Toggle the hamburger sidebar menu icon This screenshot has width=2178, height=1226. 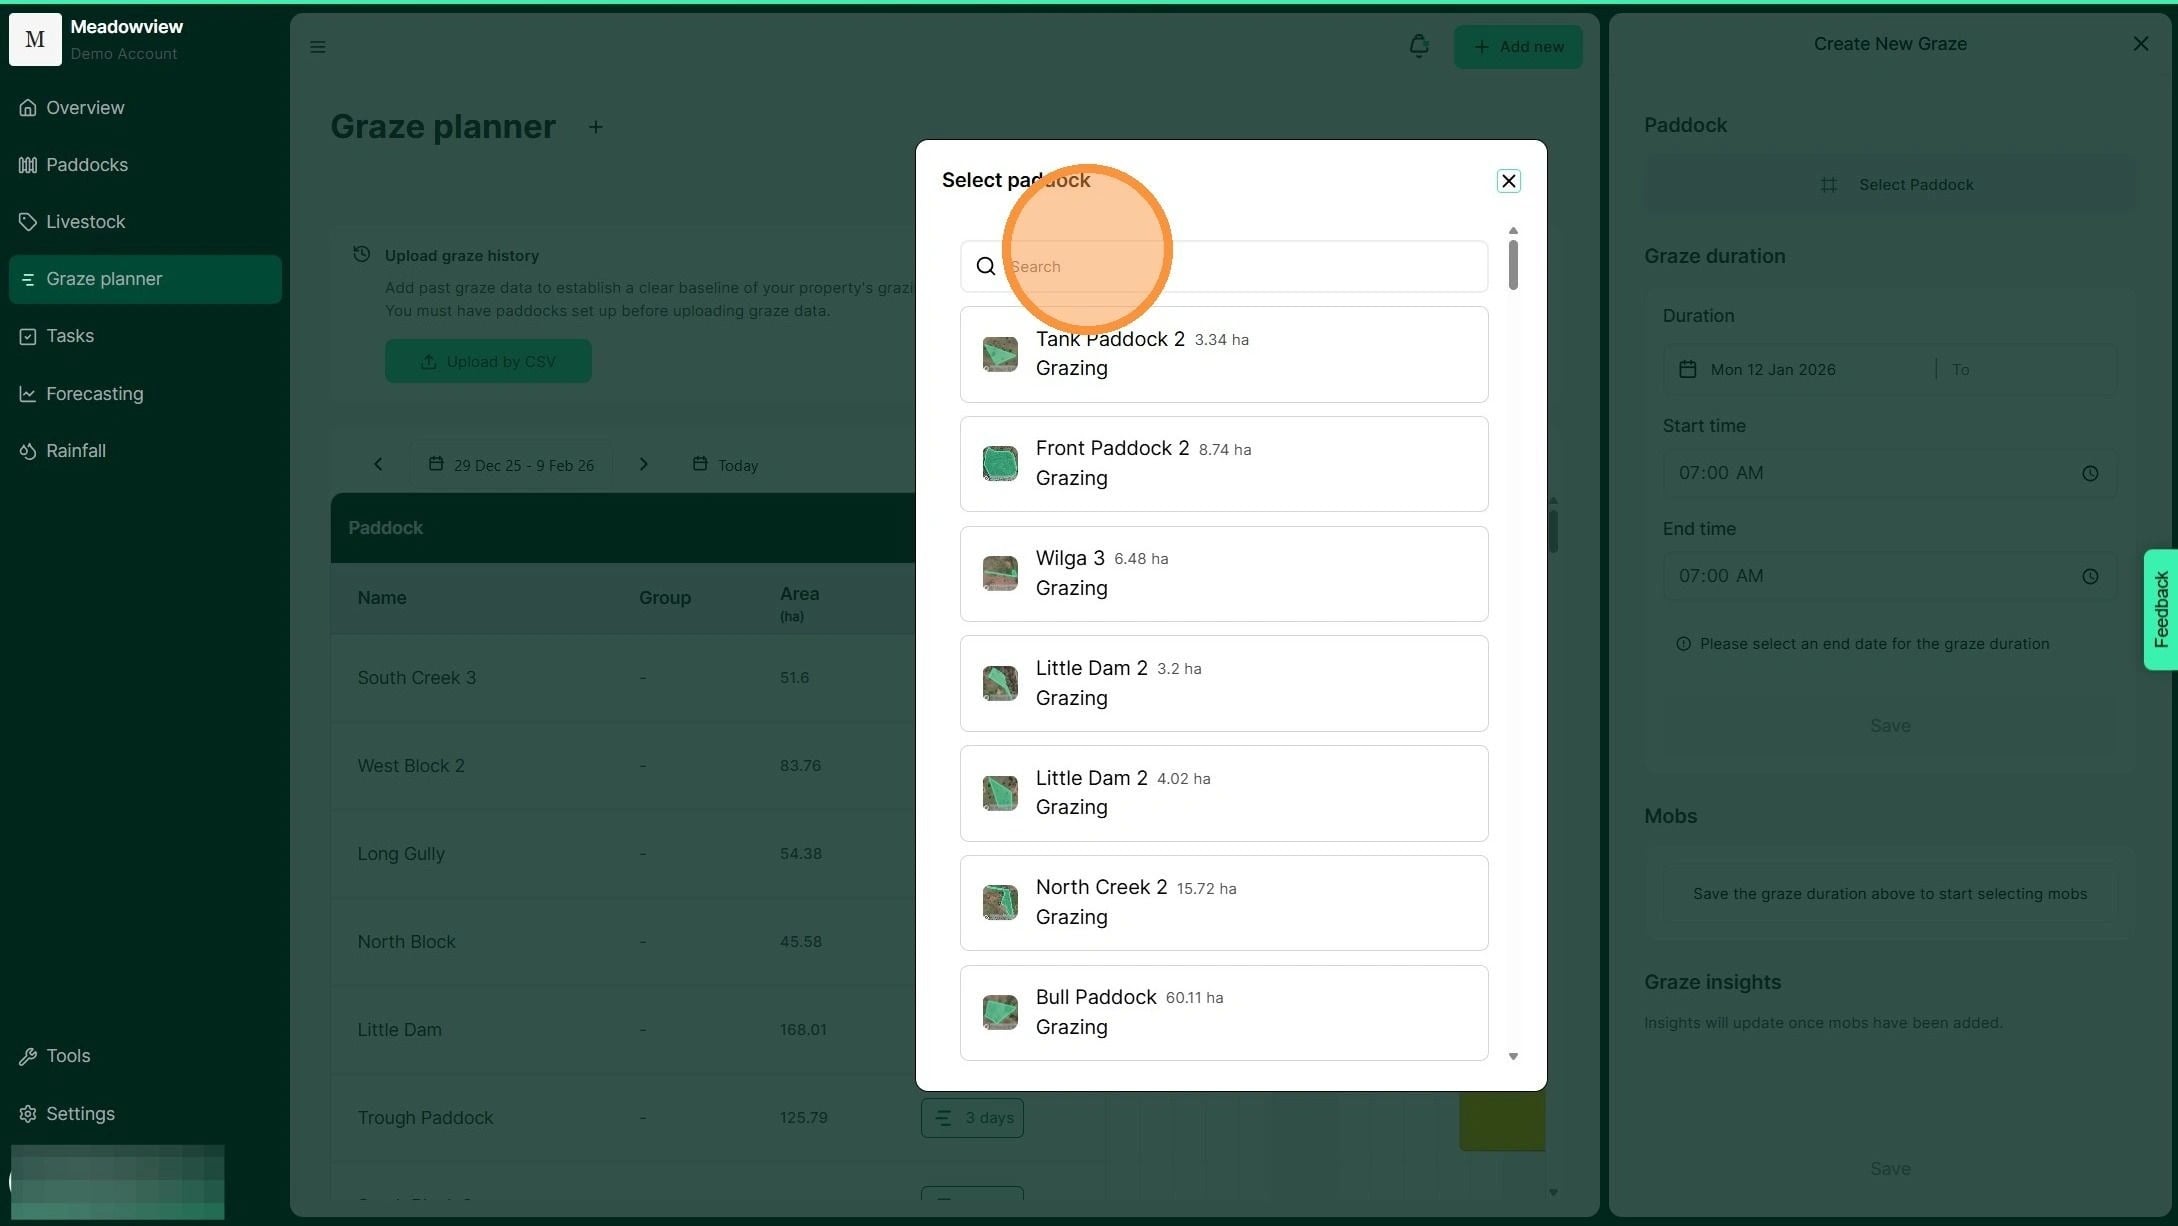318,47
